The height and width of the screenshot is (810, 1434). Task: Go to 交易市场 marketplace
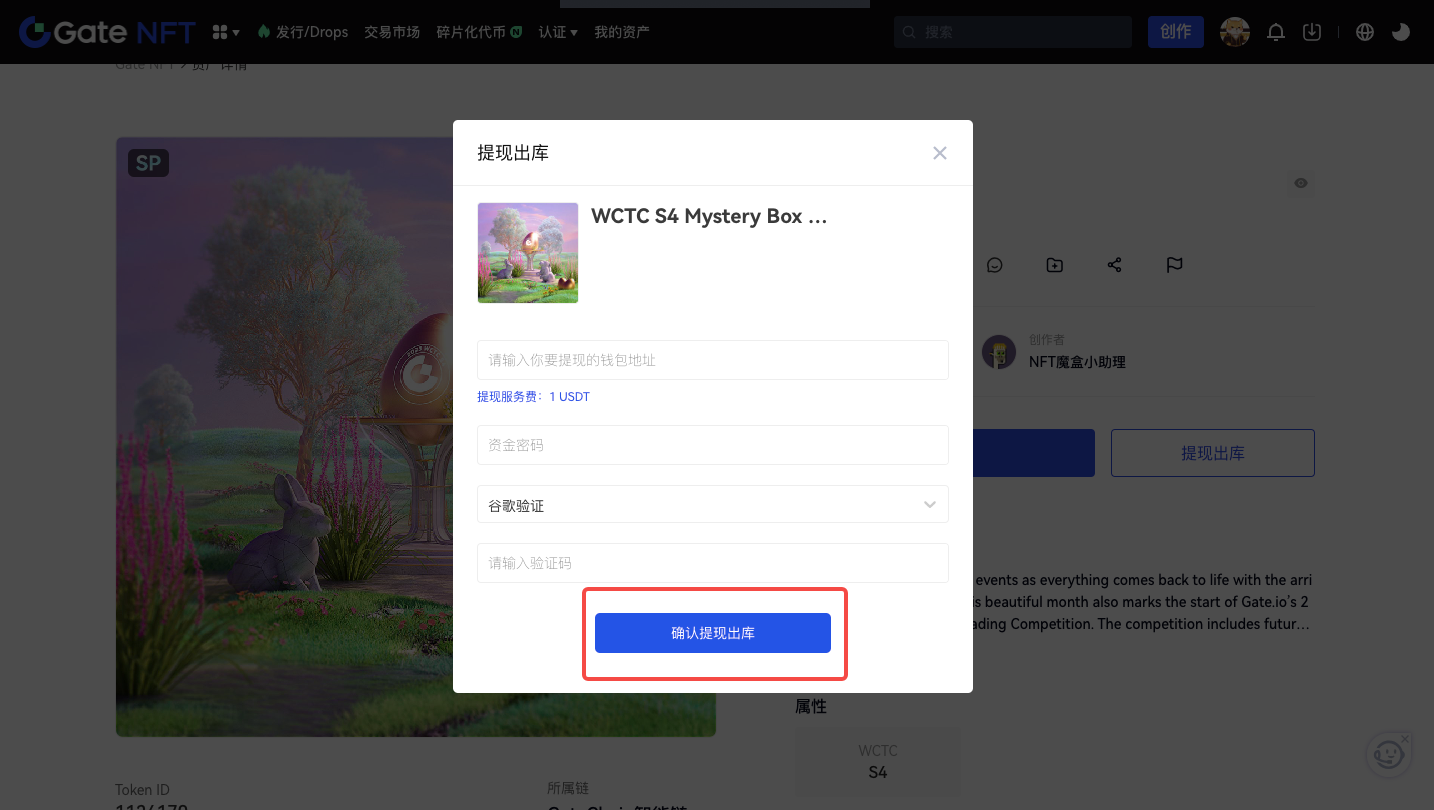click(392, 32)
